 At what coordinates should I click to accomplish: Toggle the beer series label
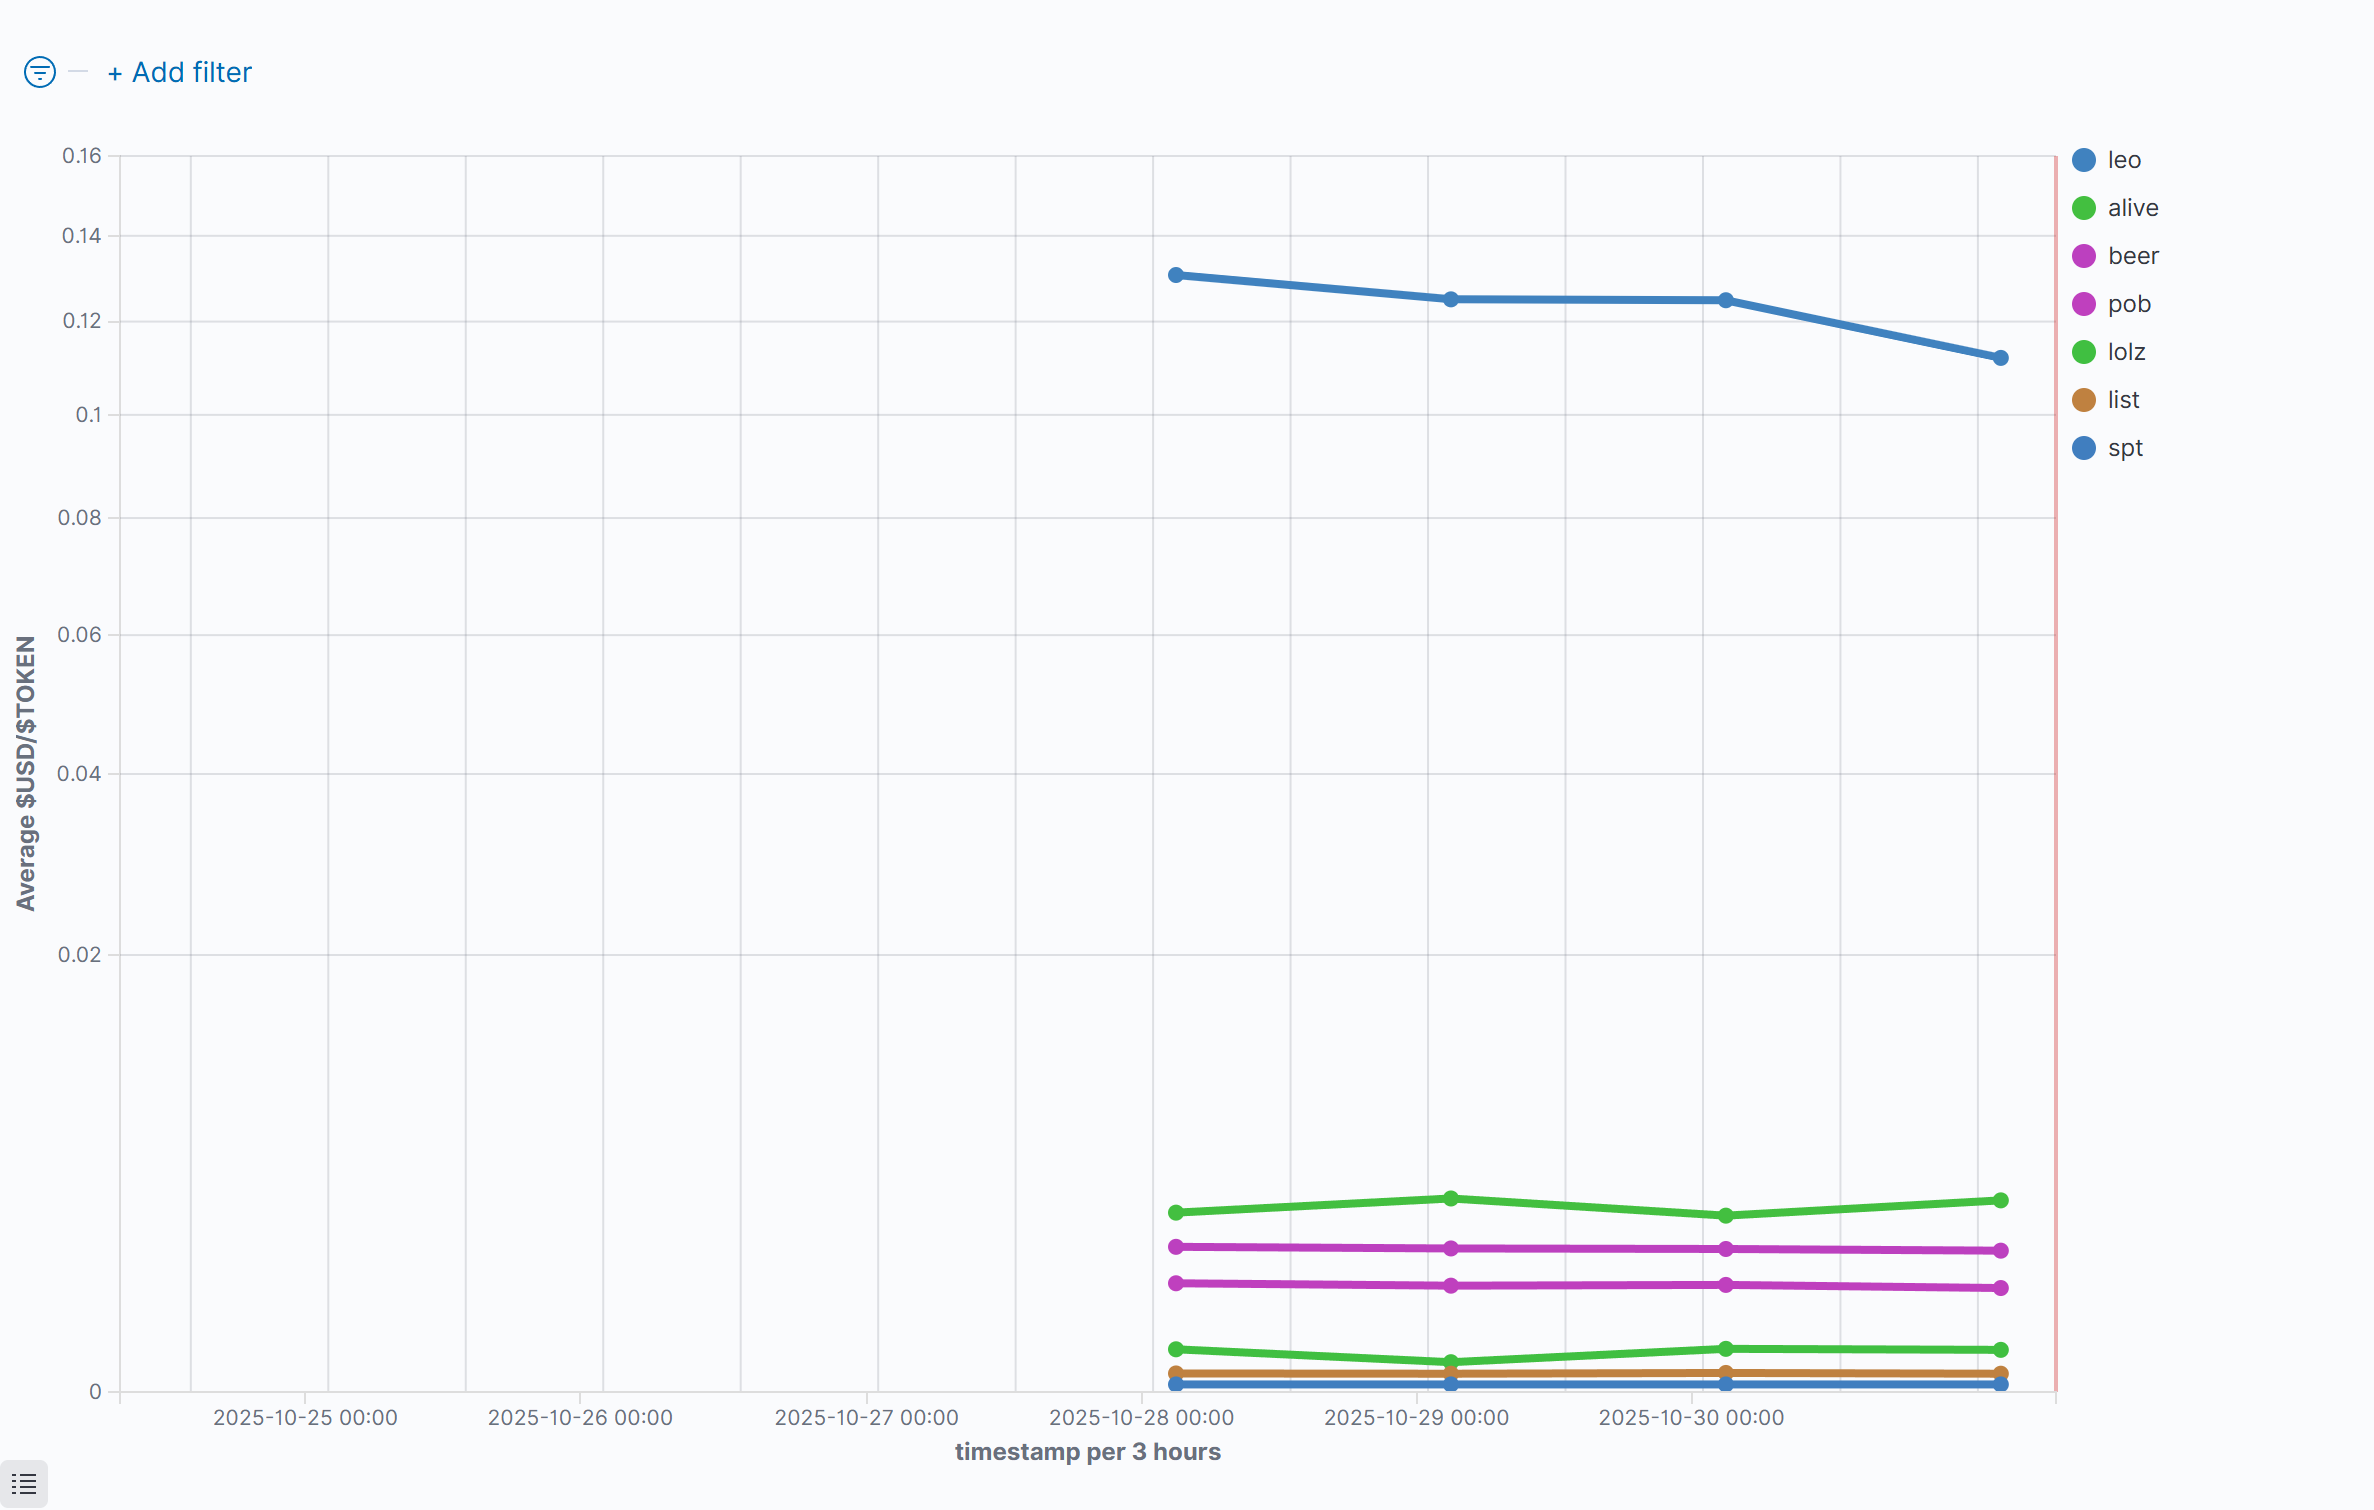pyautogui.click(x=2132, y=256)
